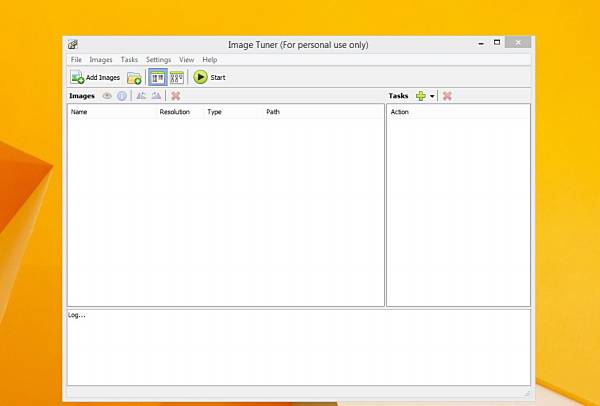This screenshot has height=406, width=600.
Task: Open the File menu
Action: (76, 60)
